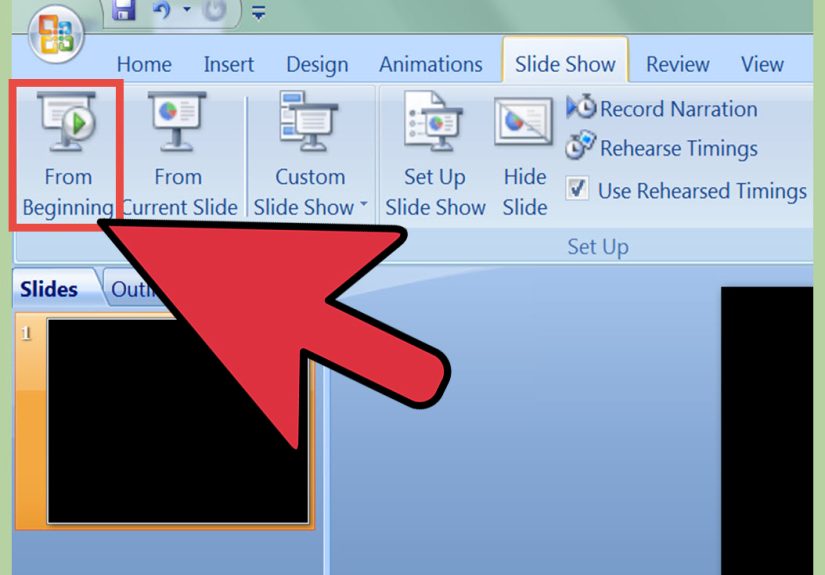Select the Slides pane tab
The height and width of the screenshot is (575, 825).
point(49,289)
